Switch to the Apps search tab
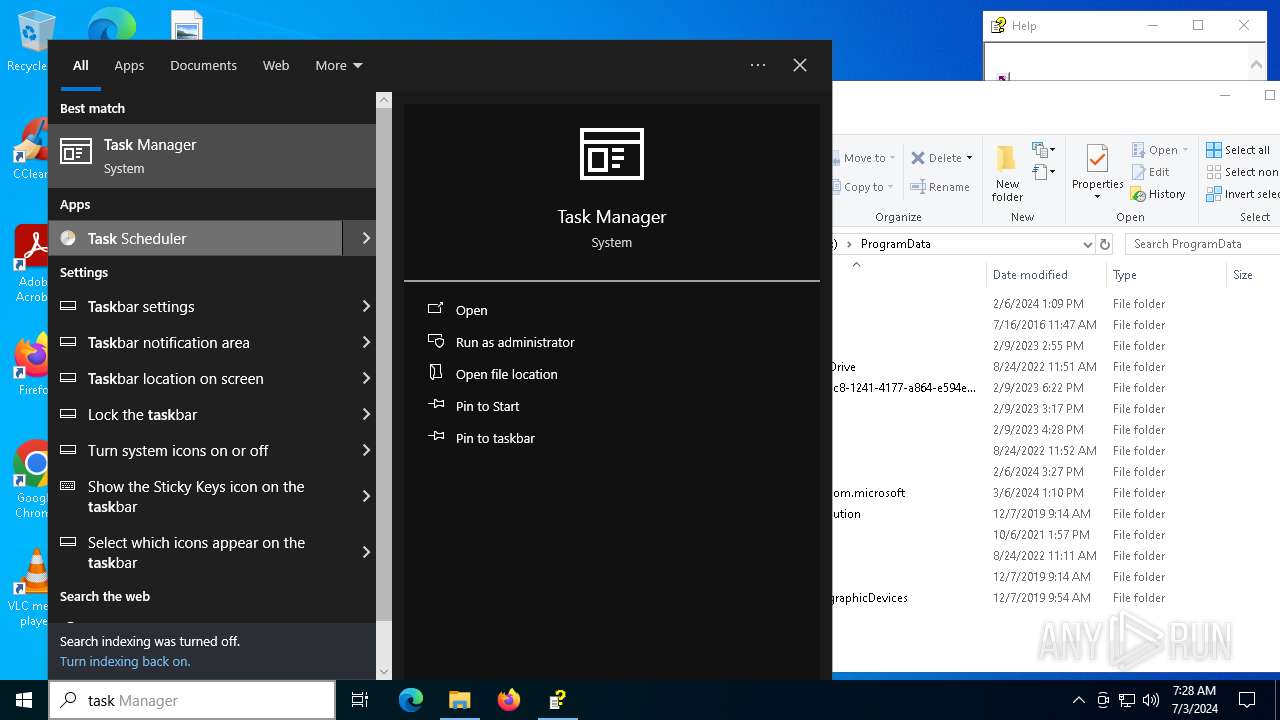The width and height of the screenshot is (1280, 720). click(x=129, y=65)
